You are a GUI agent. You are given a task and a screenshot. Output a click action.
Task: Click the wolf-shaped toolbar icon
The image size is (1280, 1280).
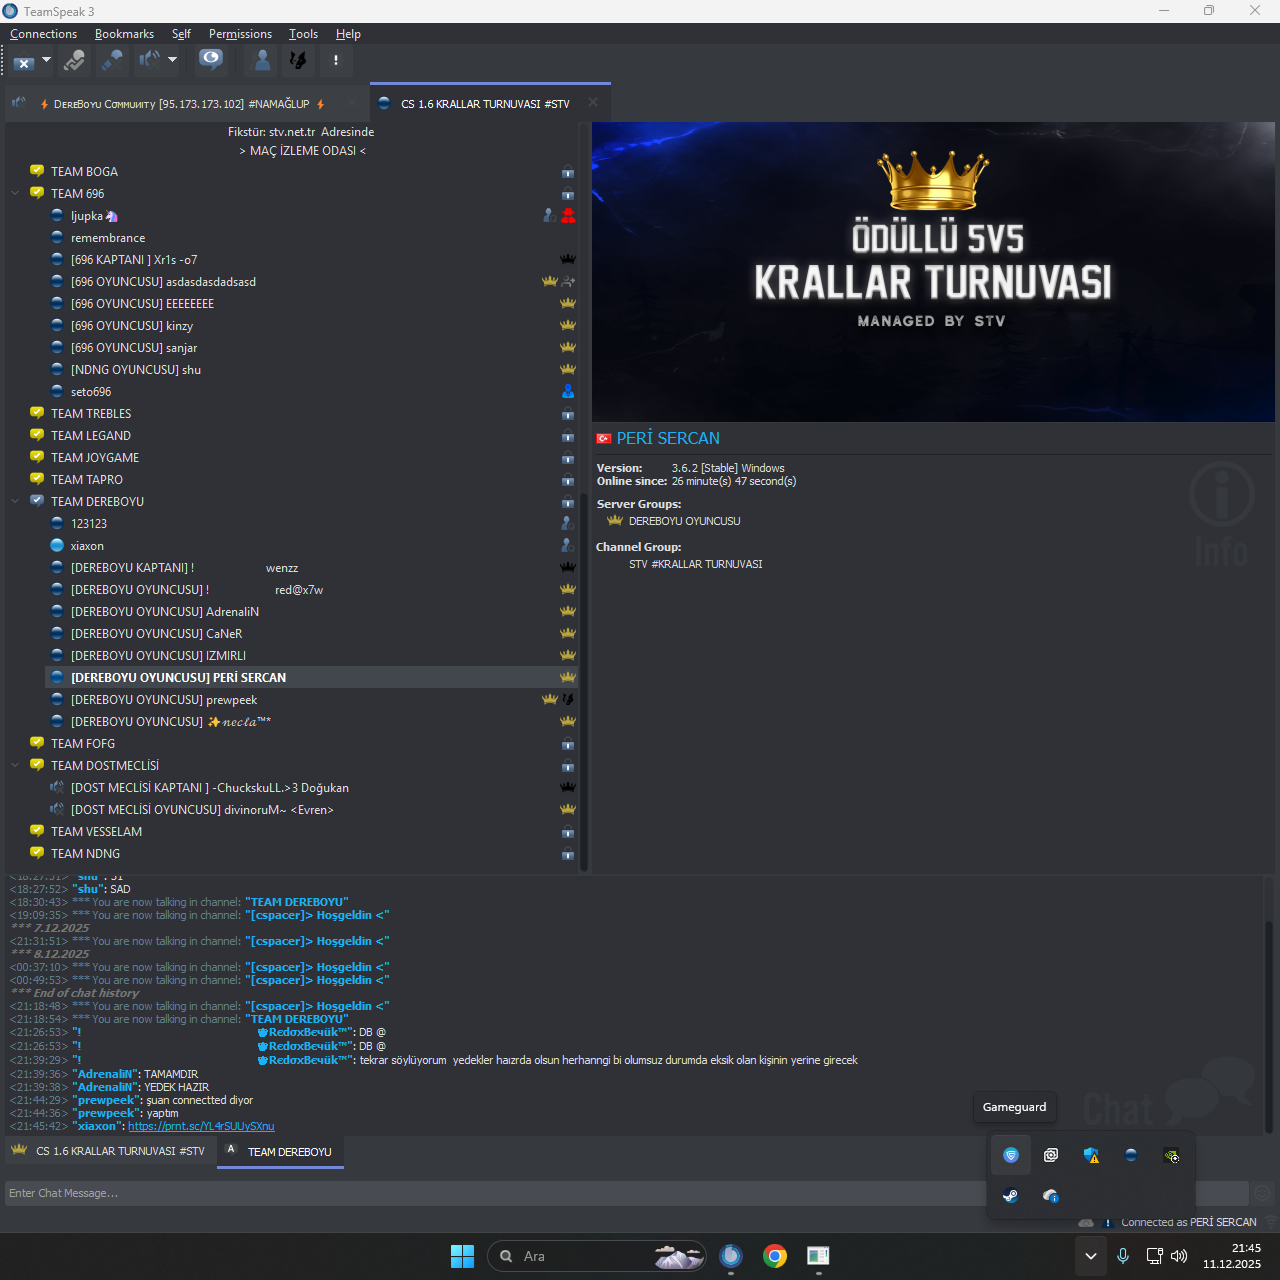(298, 61)
